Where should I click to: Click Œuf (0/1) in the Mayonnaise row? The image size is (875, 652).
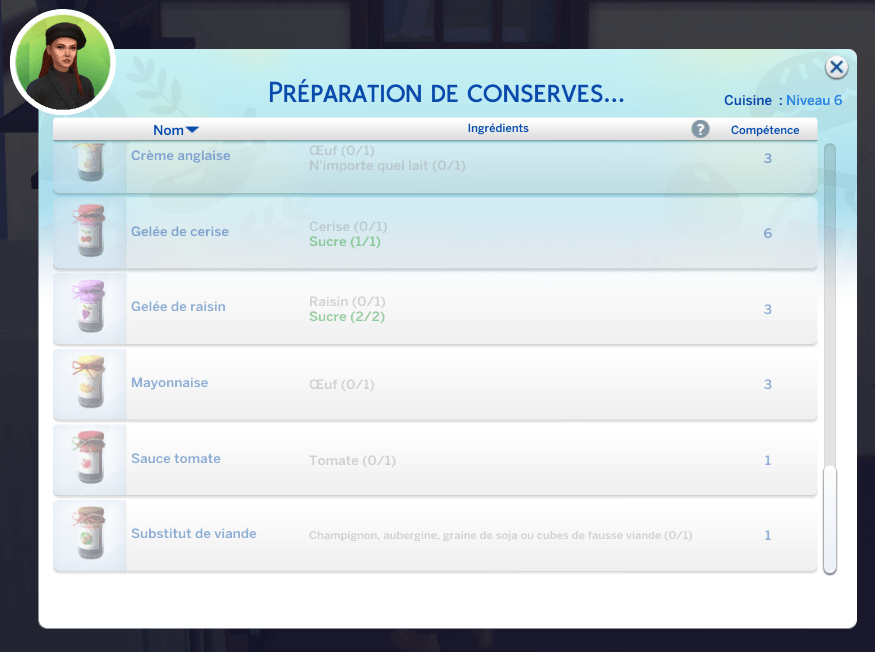(342, 385)
